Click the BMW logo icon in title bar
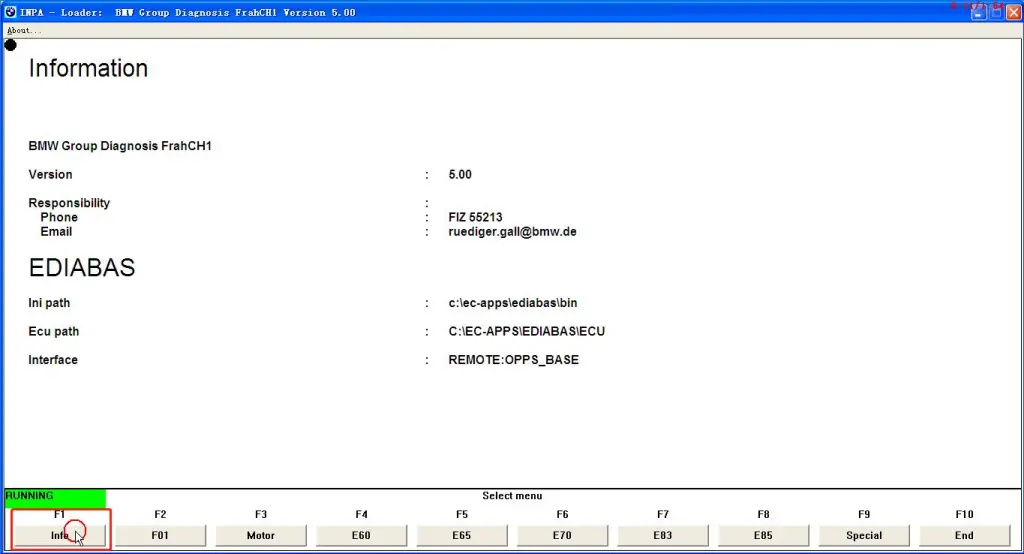Viewport: 1024px width, 554px height. click(x=10, y=12)
